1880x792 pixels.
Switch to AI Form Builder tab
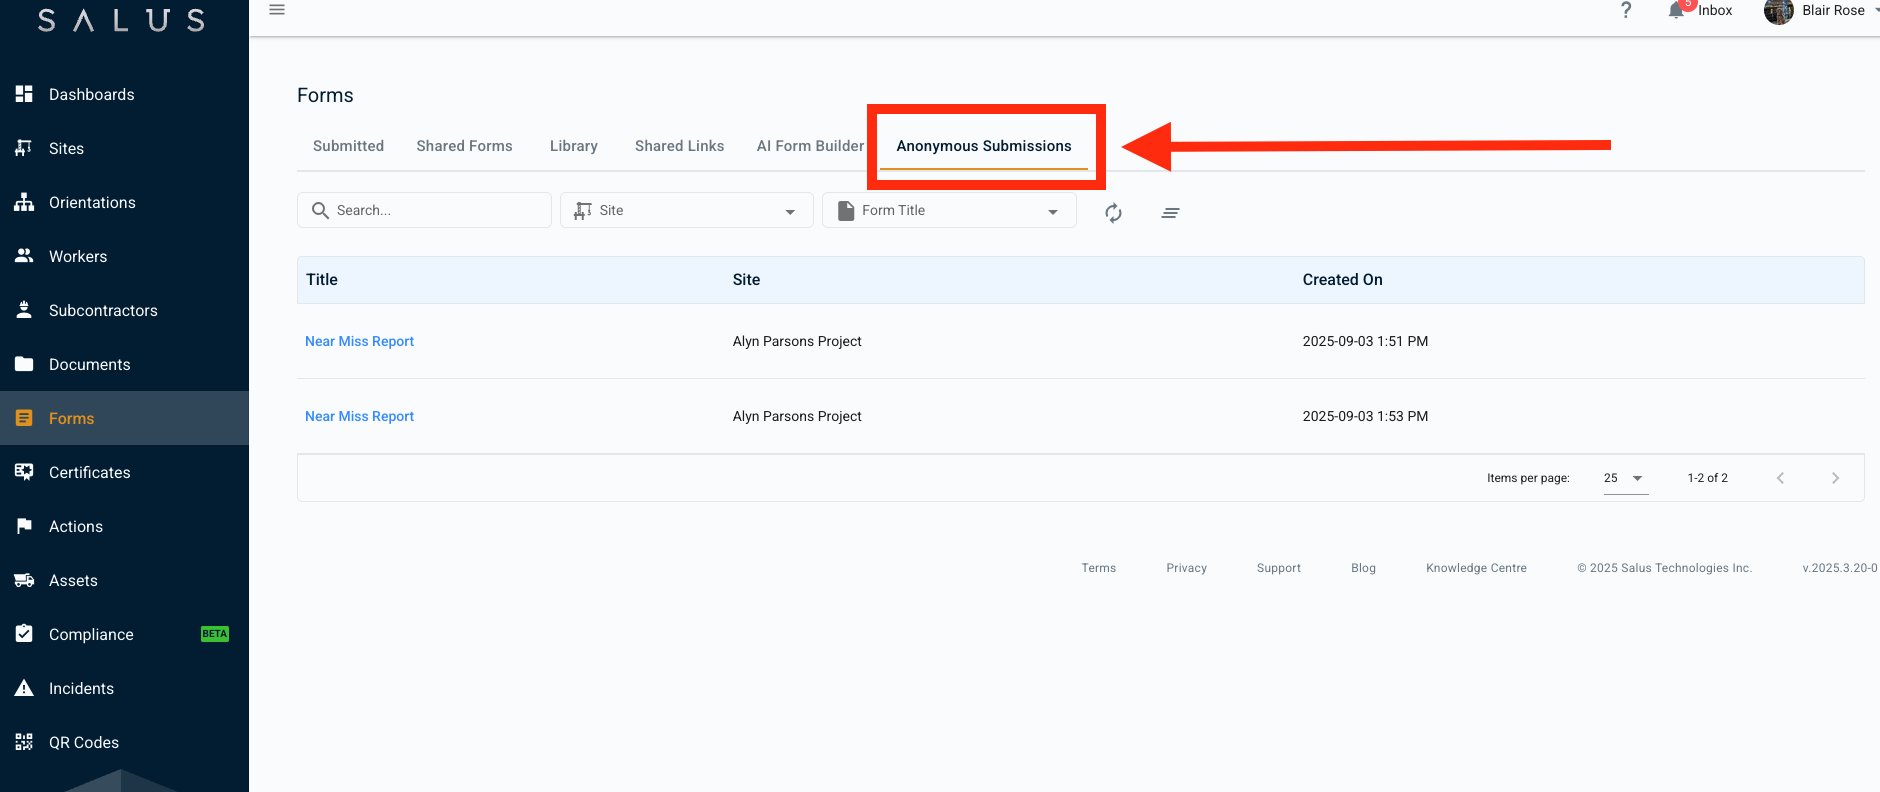[809, 146]
